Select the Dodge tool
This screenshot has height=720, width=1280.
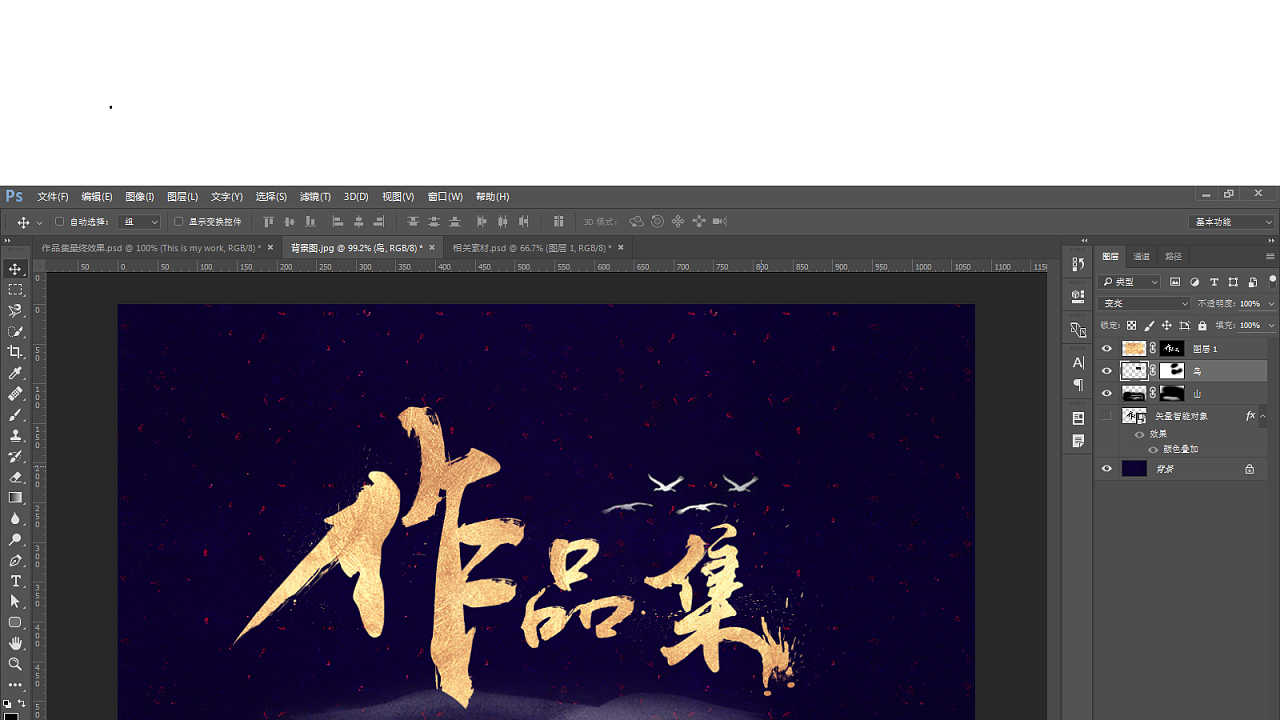click(x=15, y=539)
